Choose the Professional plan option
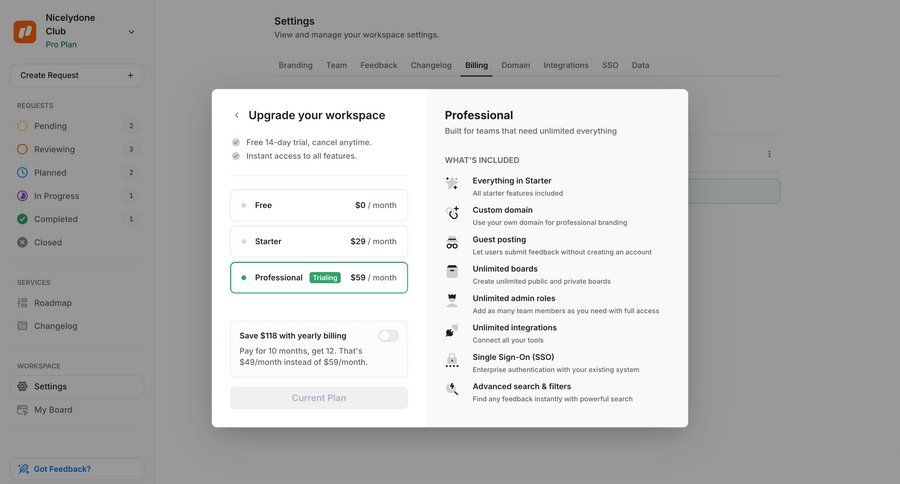900x484 pixels. click(319, 278)
